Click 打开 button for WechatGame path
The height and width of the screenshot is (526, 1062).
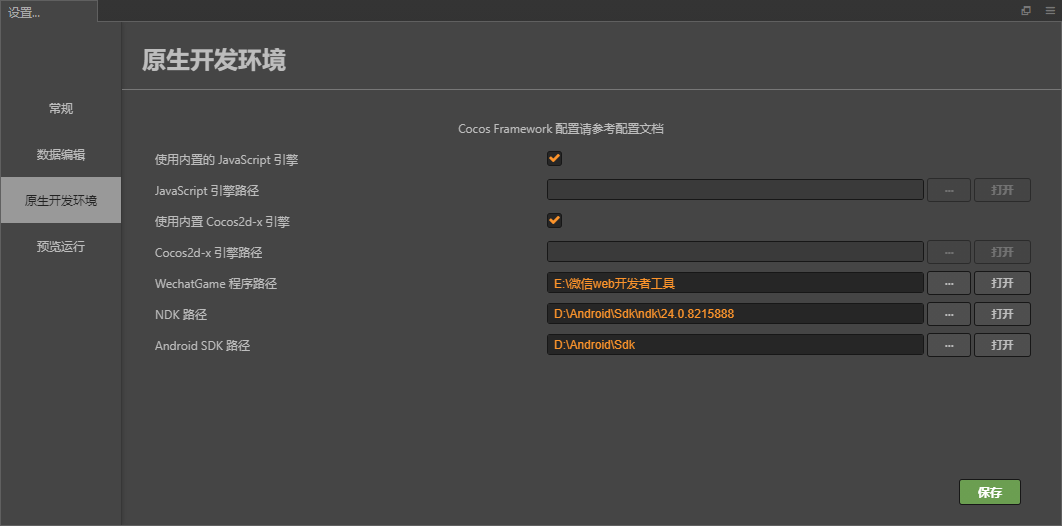pyautogui.click(x=1002, y=283)
